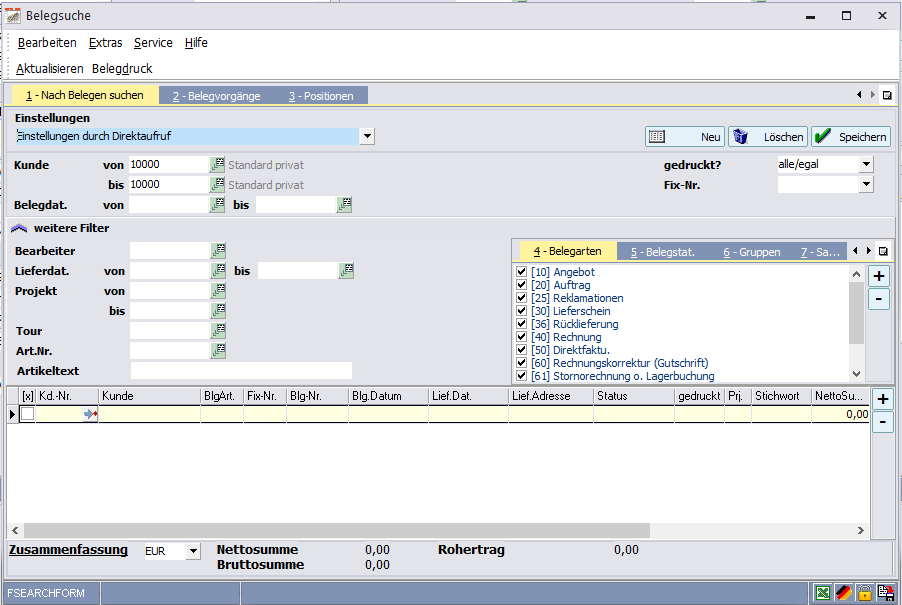Open the Service menu

pyautogui.click(x=153, y=43)
